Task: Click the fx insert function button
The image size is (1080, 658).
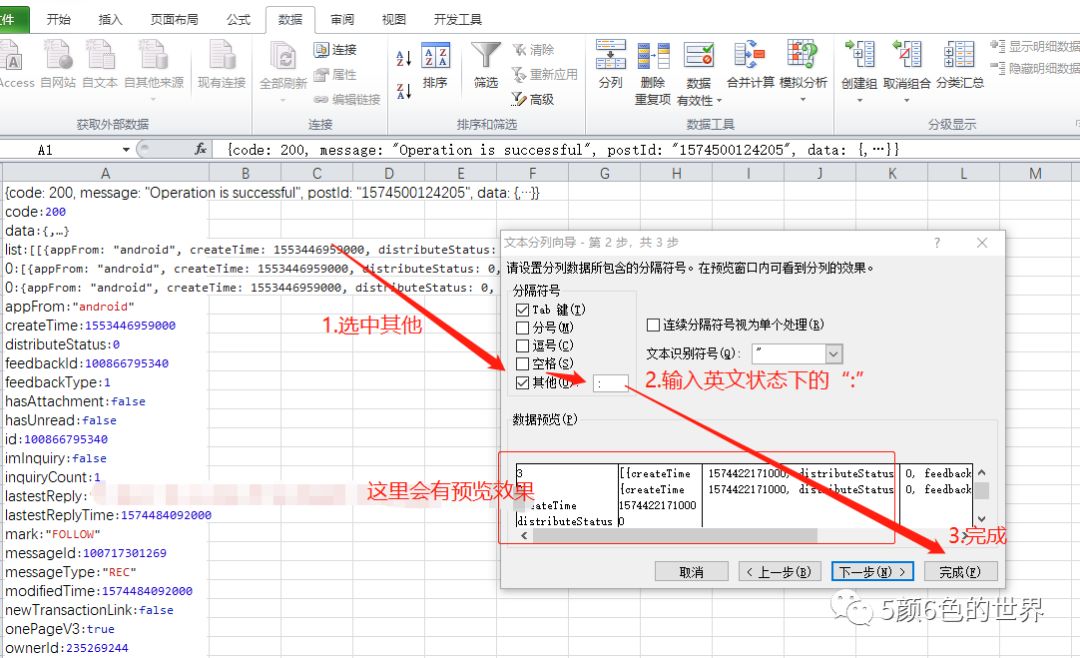Action: pos(200,149)
